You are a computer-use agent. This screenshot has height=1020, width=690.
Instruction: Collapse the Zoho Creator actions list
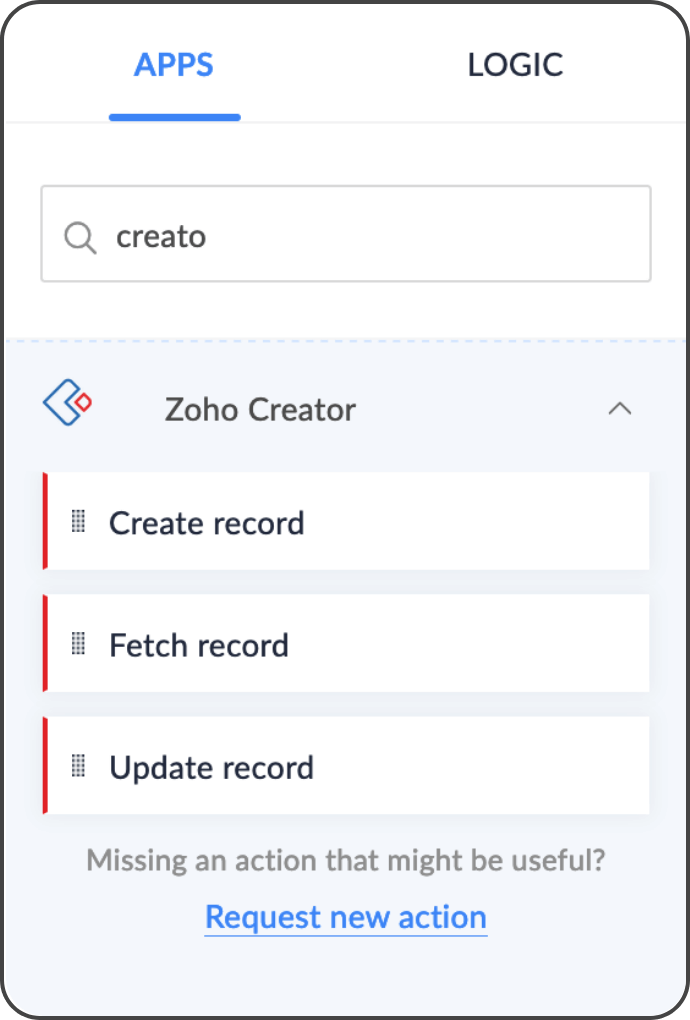coord(620,408)
